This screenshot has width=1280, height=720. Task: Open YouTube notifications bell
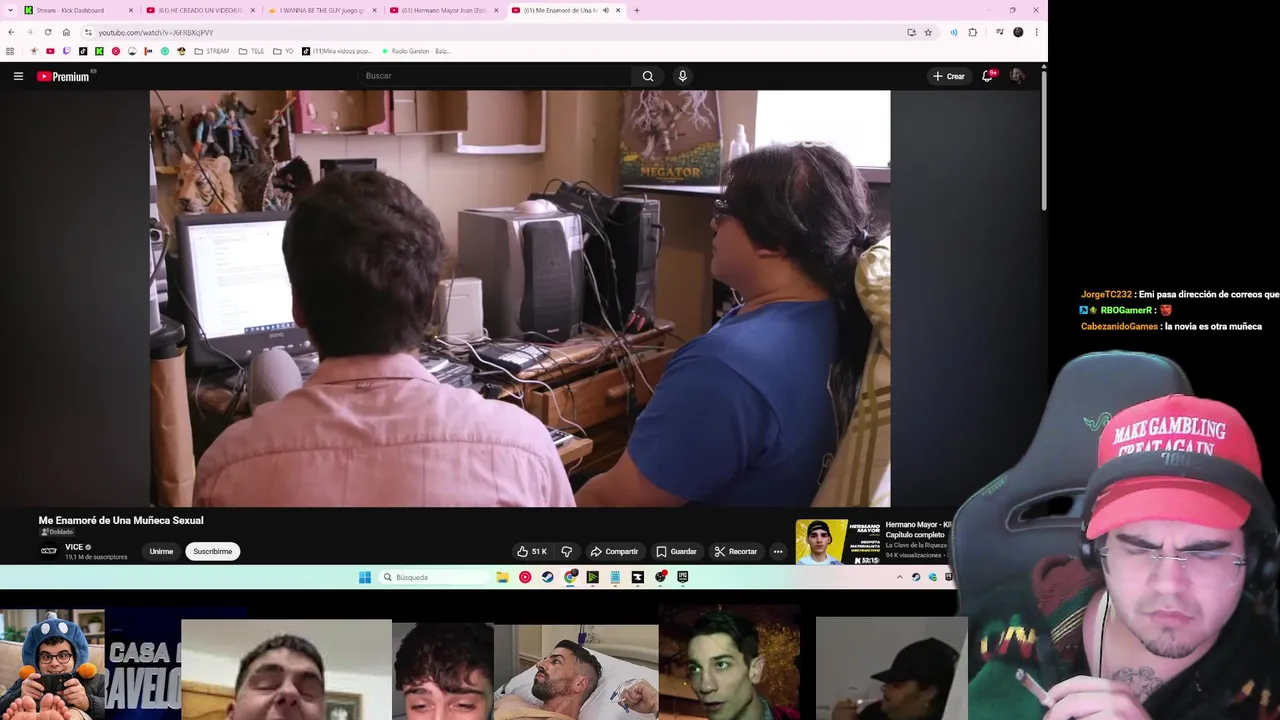click(x=987, y=76)
